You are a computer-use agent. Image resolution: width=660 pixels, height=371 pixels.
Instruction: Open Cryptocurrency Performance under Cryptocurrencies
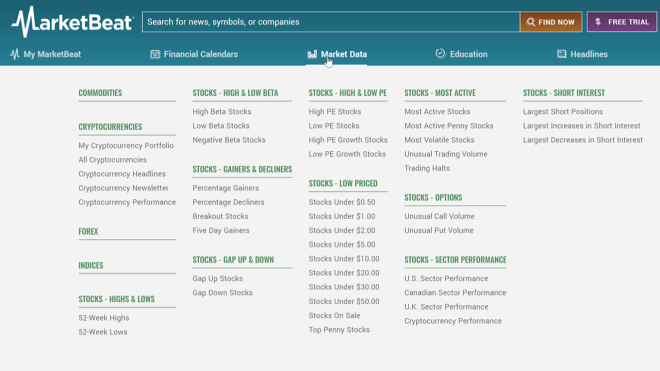tap(127, 202)
